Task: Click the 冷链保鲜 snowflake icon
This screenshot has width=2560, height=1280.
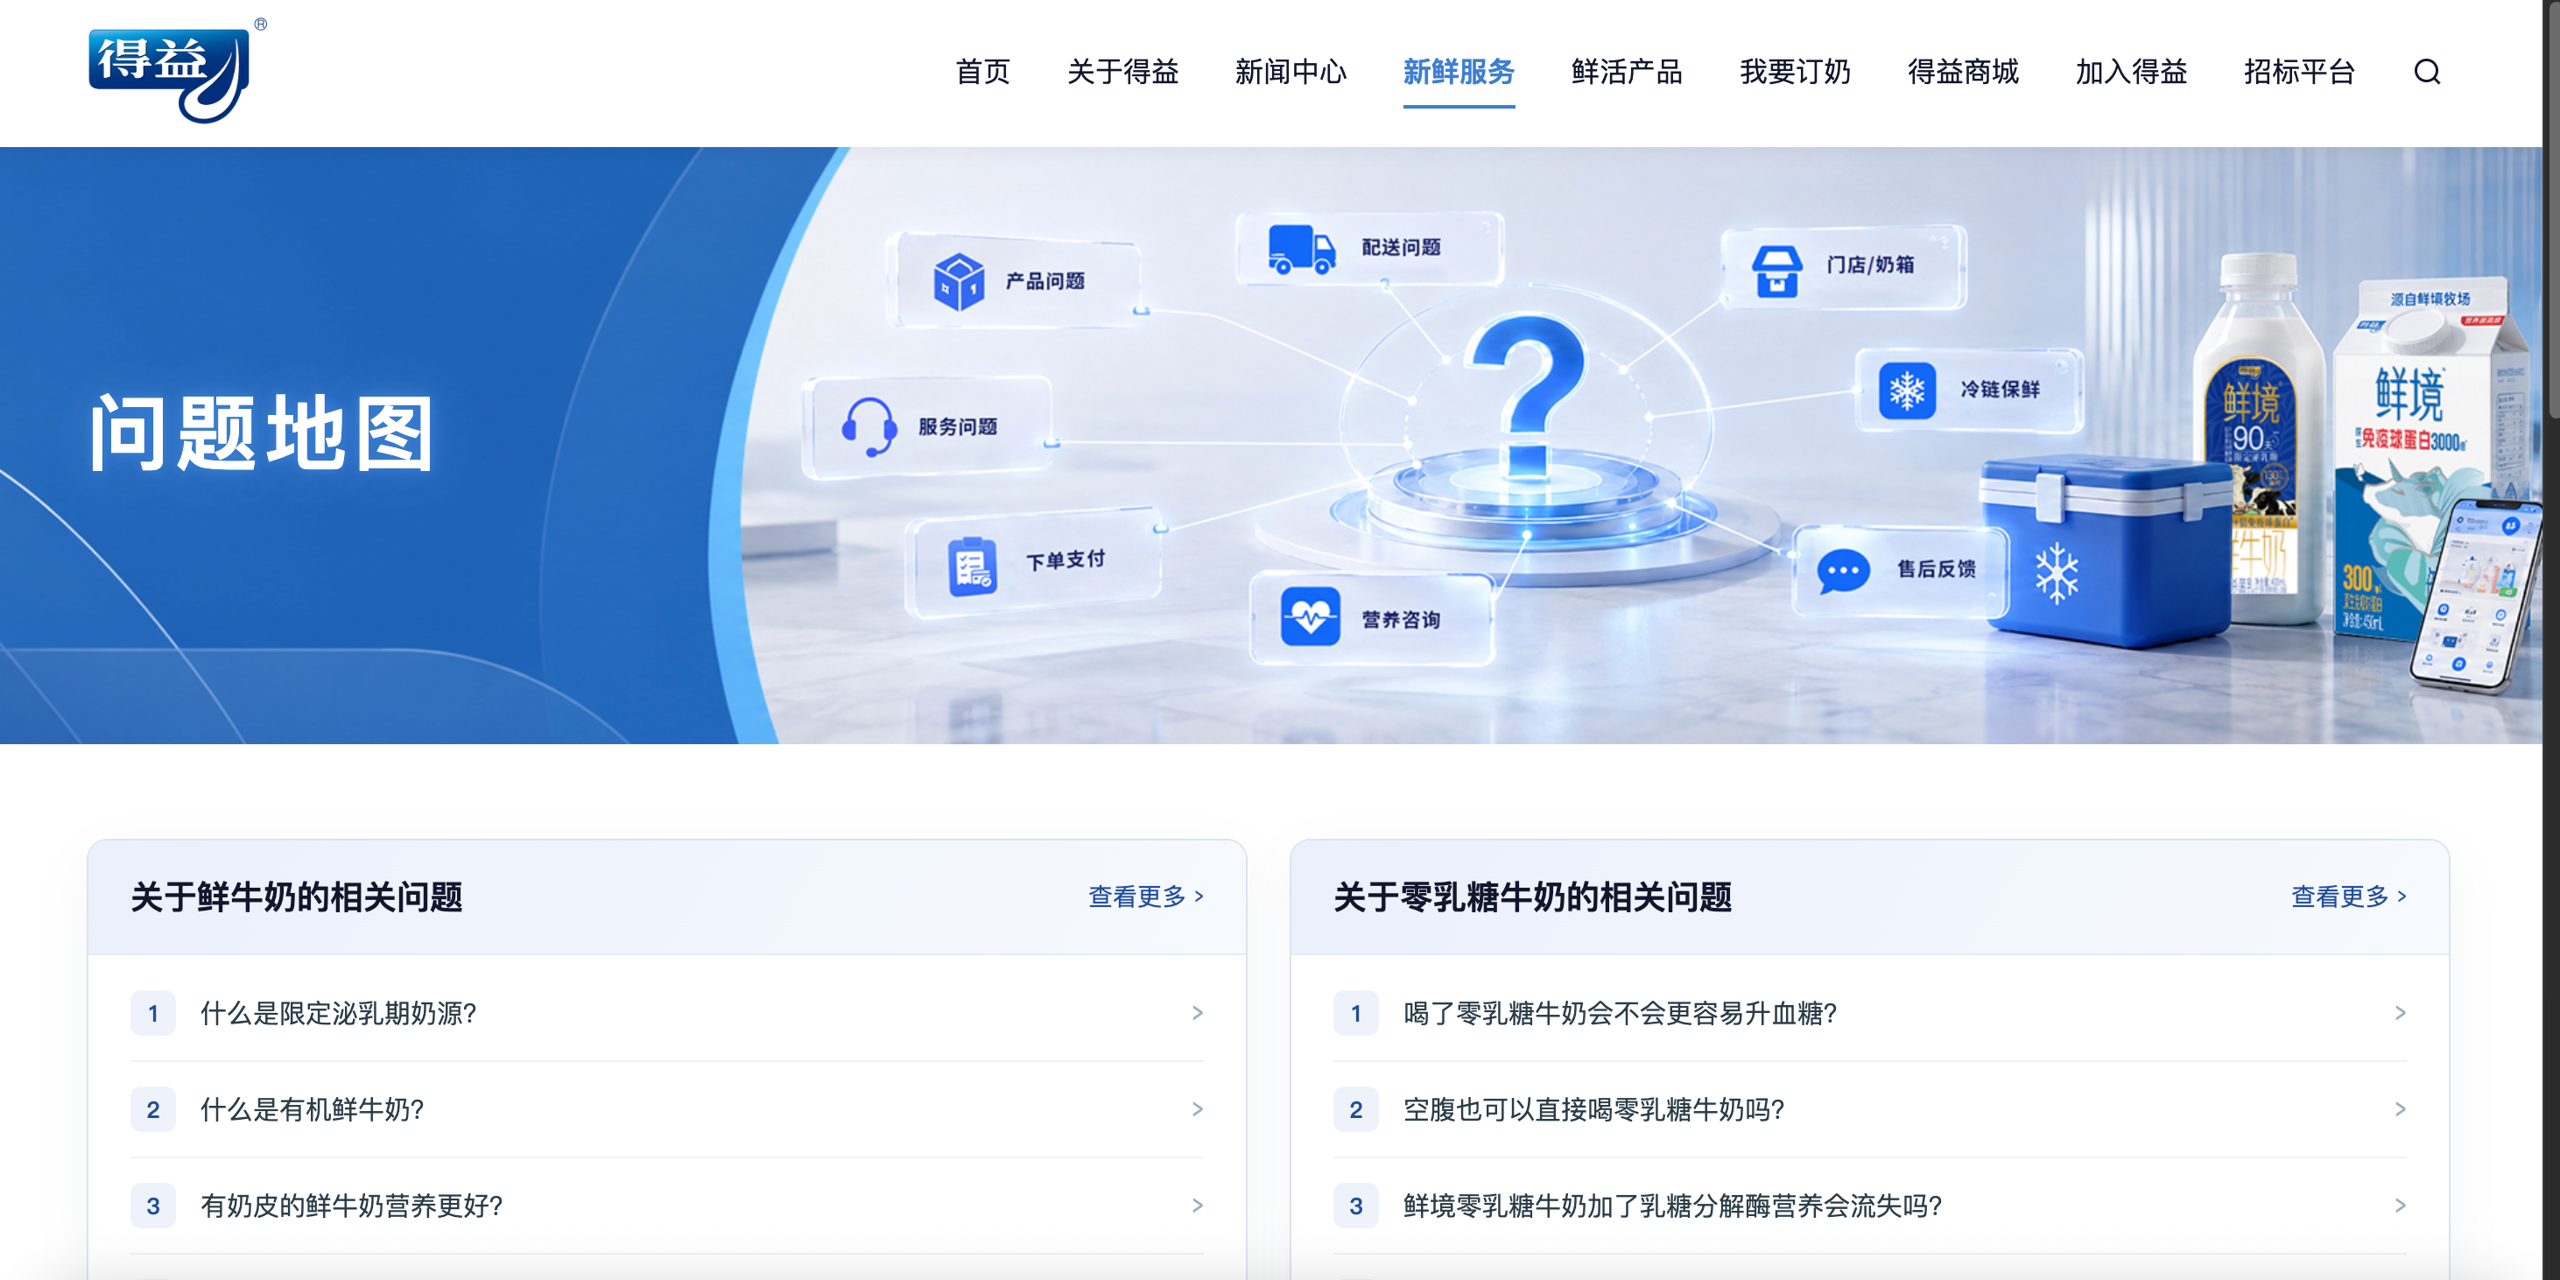Action: click(1906, 390)
